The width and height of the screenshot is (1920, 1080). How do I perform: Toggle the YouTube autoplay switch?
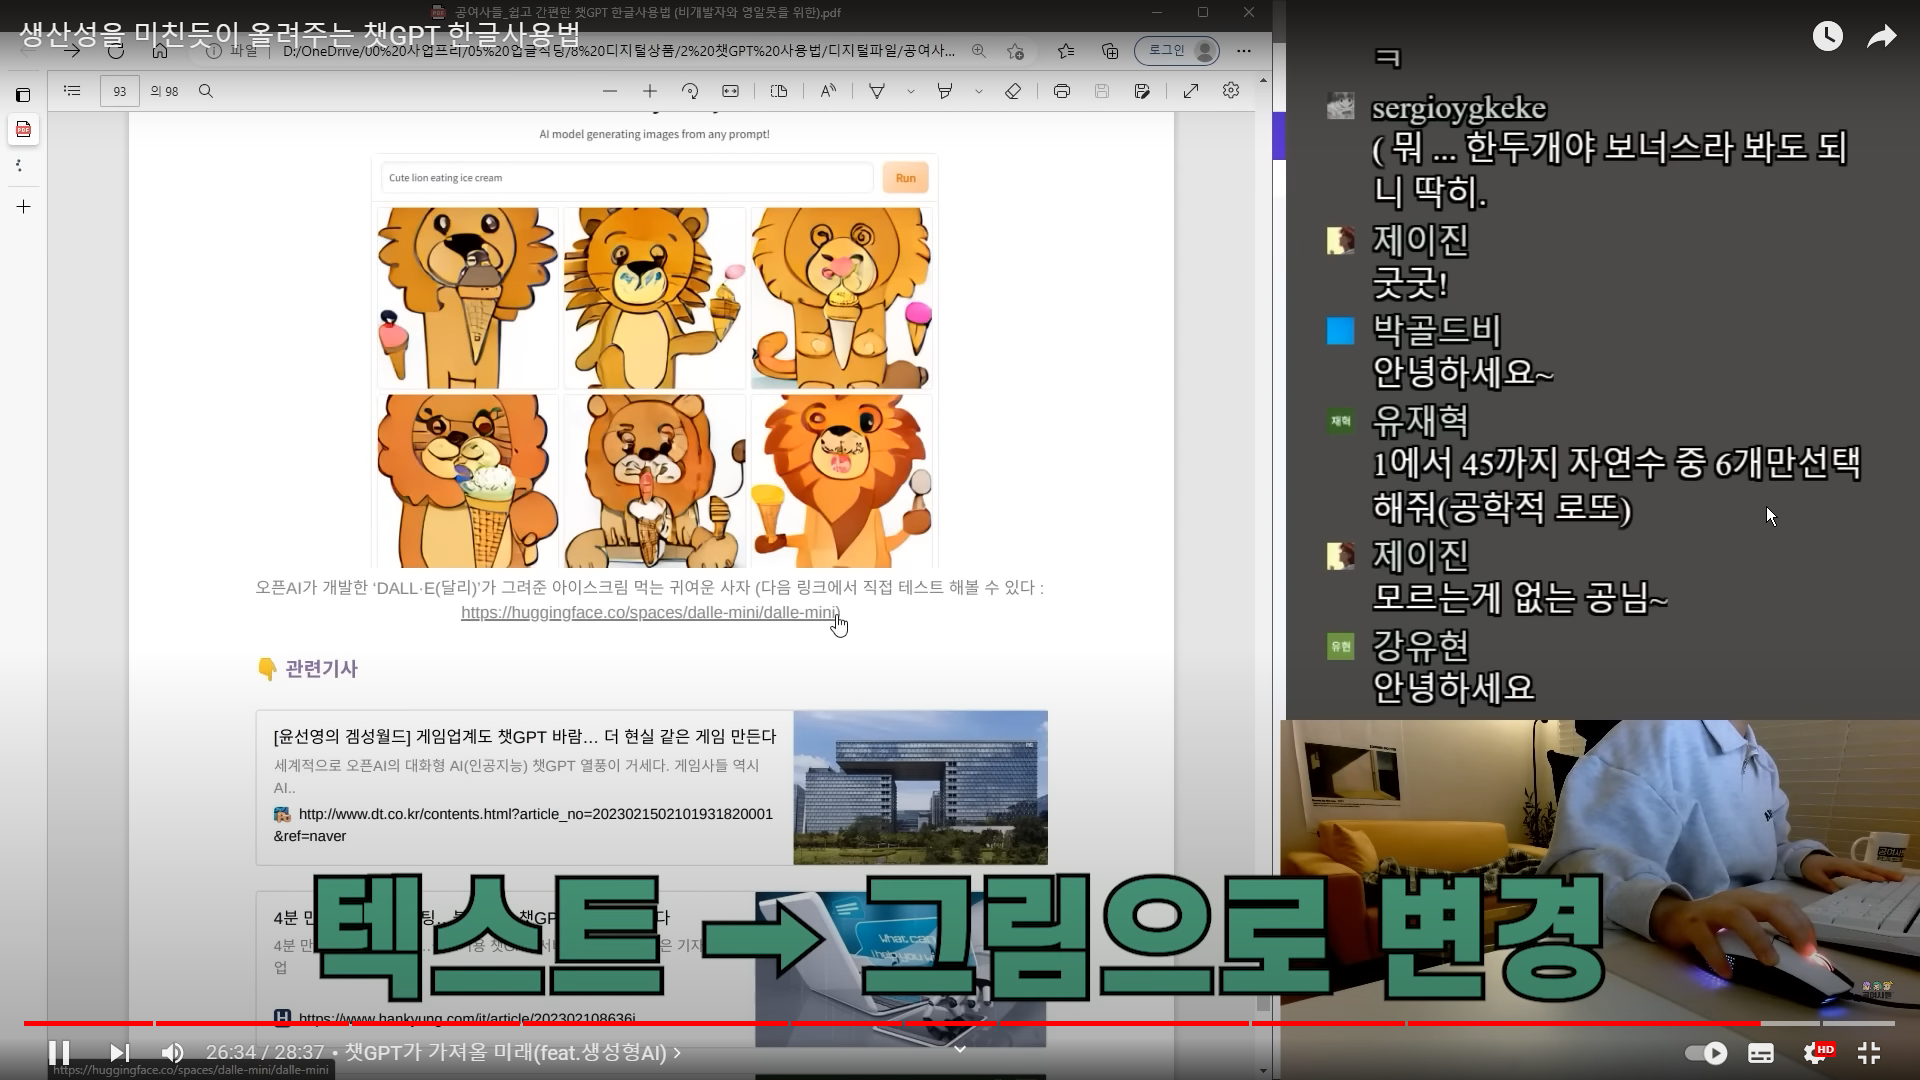(1706, 1053)
